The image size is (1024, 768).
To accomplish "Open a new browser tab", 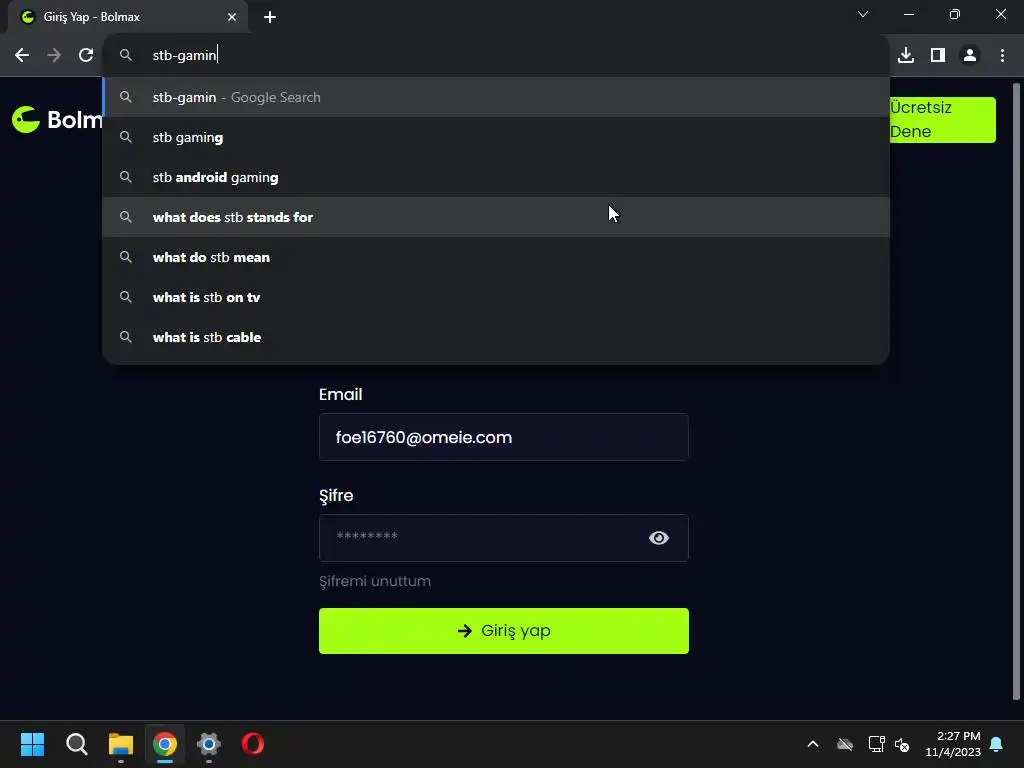I will [x=270, y=17].
